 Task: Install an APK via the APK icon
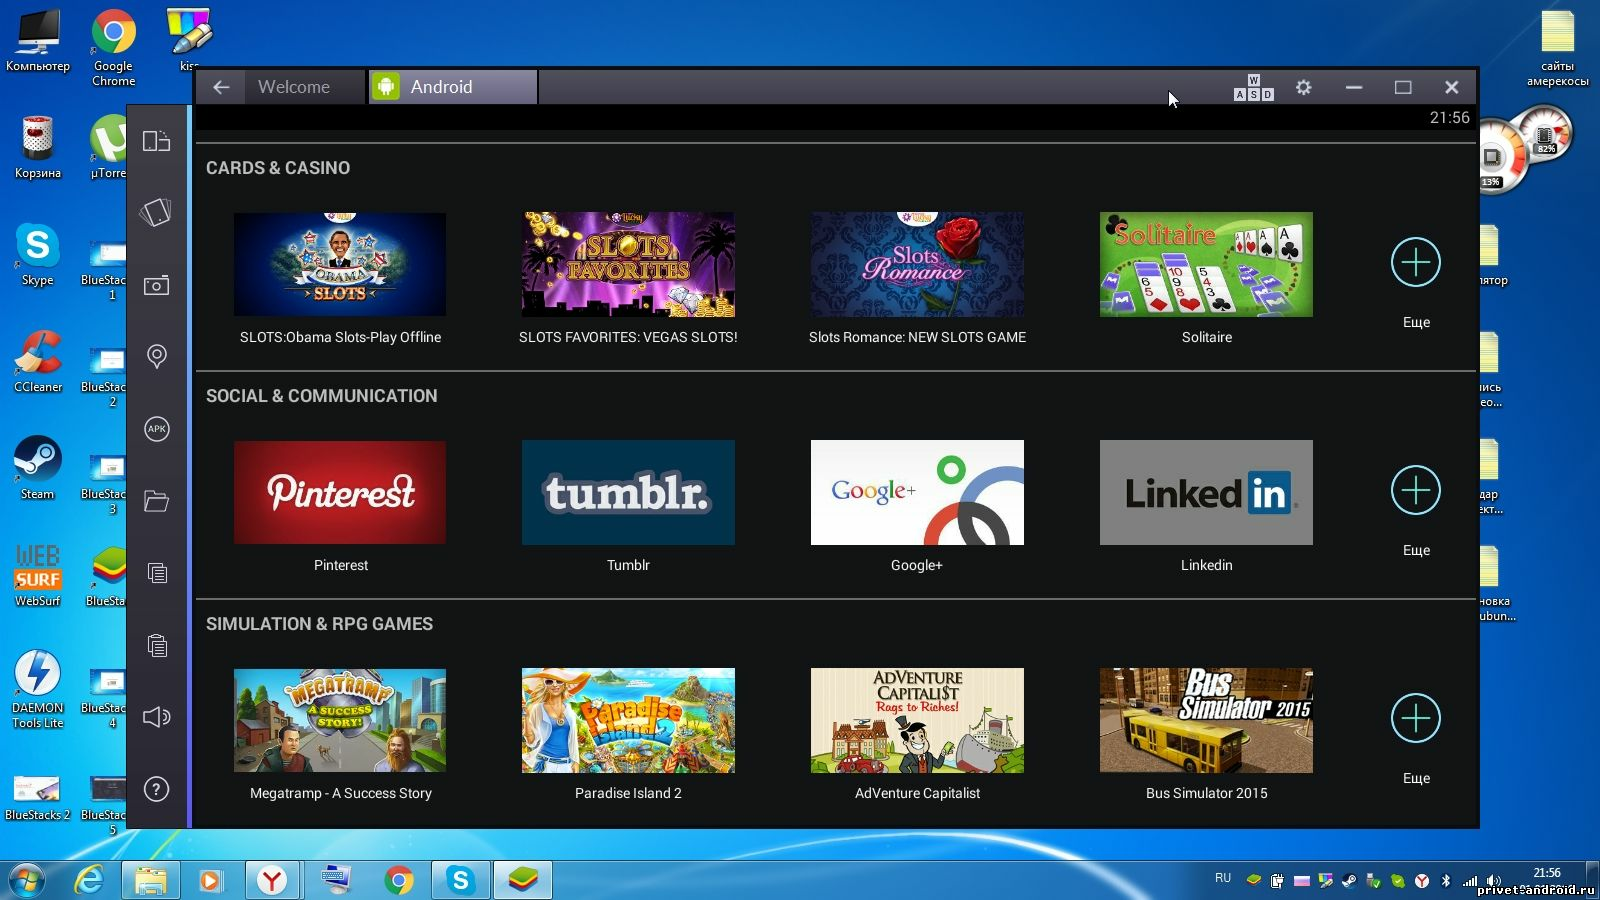point(156,429)
